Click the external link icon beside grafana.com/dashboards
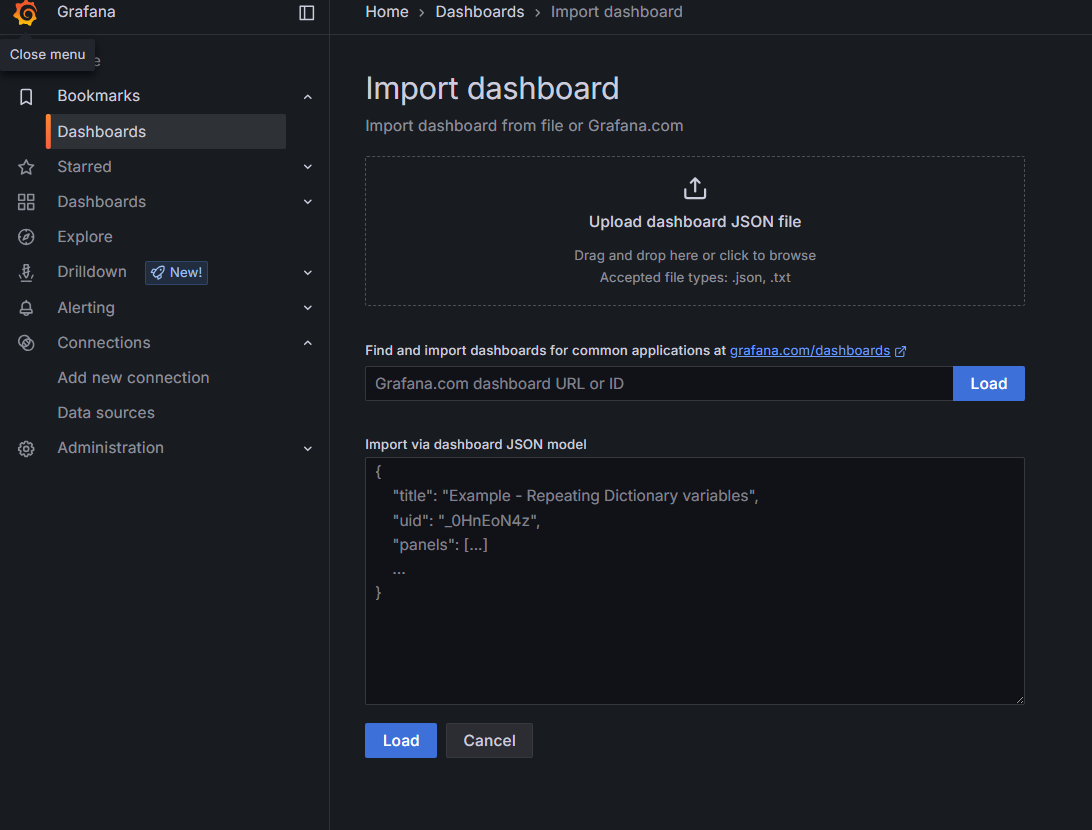The height and width of the screenshot is (830, 1092). tap(900, 351)
